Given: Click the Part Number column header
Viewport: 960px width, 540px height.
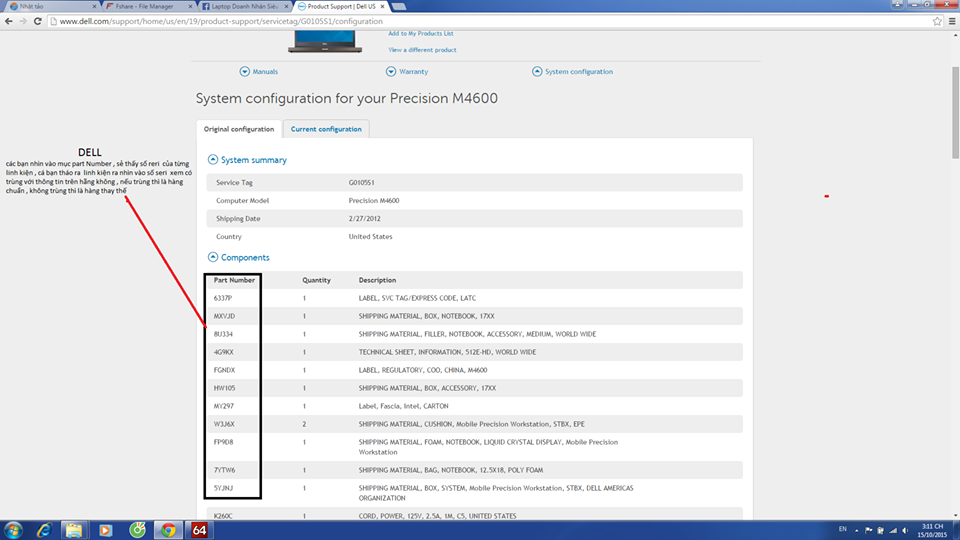Looking at the screenshot, I should click(x=234, y=280).
